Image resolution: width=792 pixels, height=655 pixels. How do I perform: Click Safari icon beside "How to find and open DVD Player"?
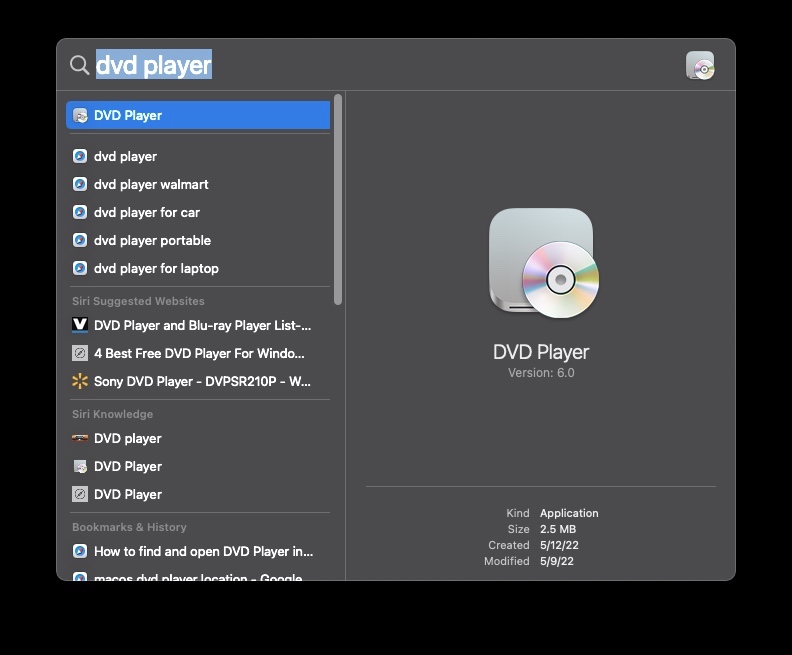[80, 551]
